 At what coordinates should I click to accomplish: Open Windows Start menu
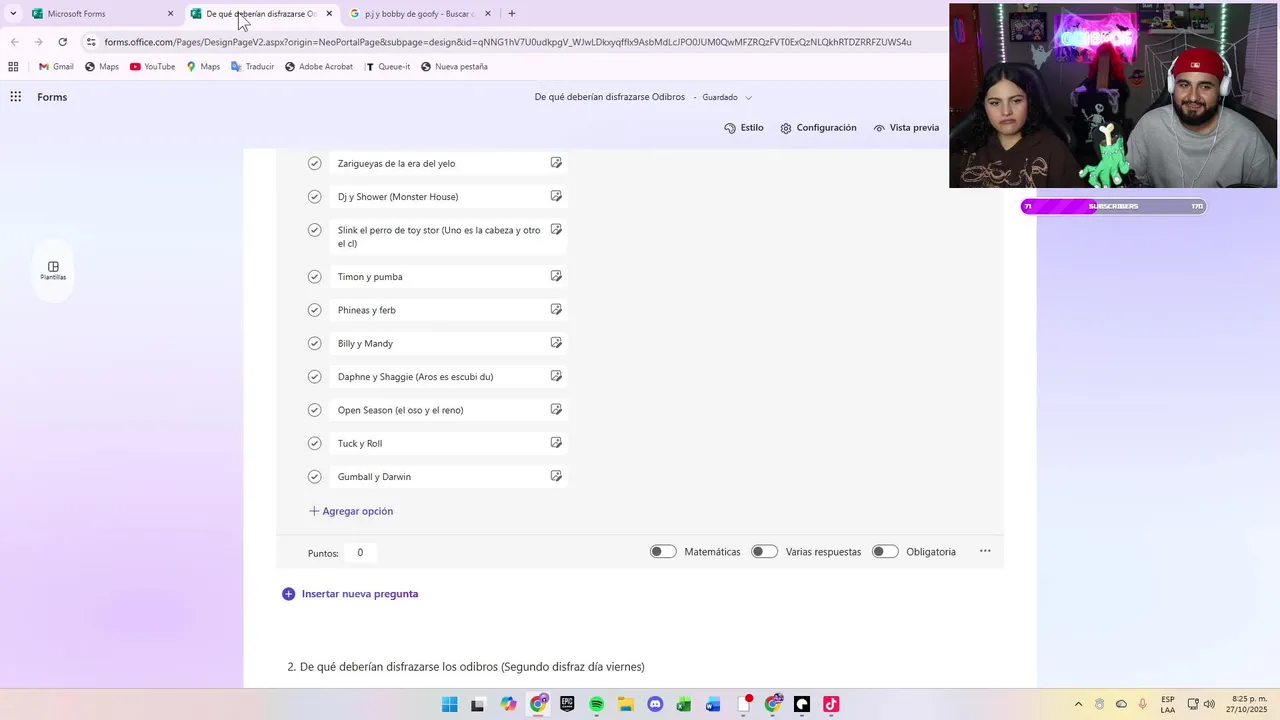click(450, 704)
